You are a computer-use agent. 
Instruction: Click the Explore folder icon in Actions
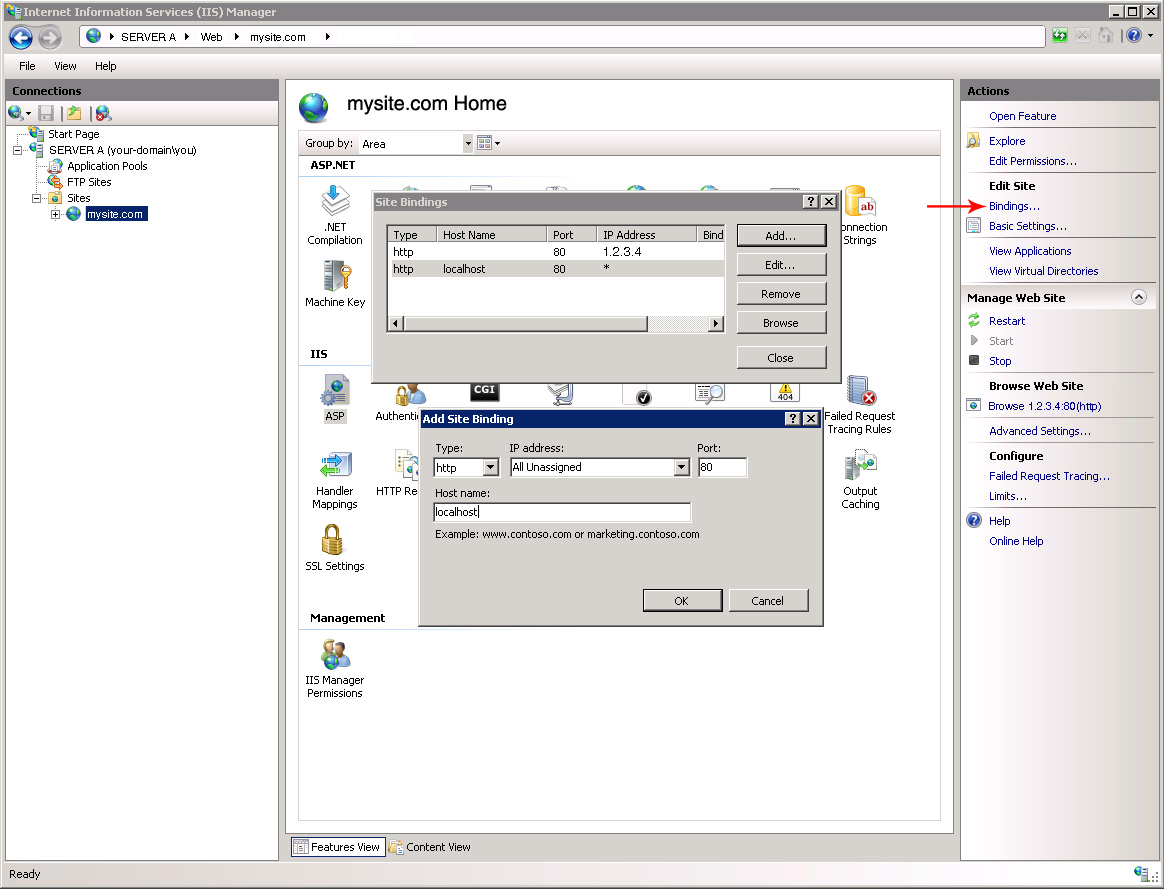coord(973,141)
